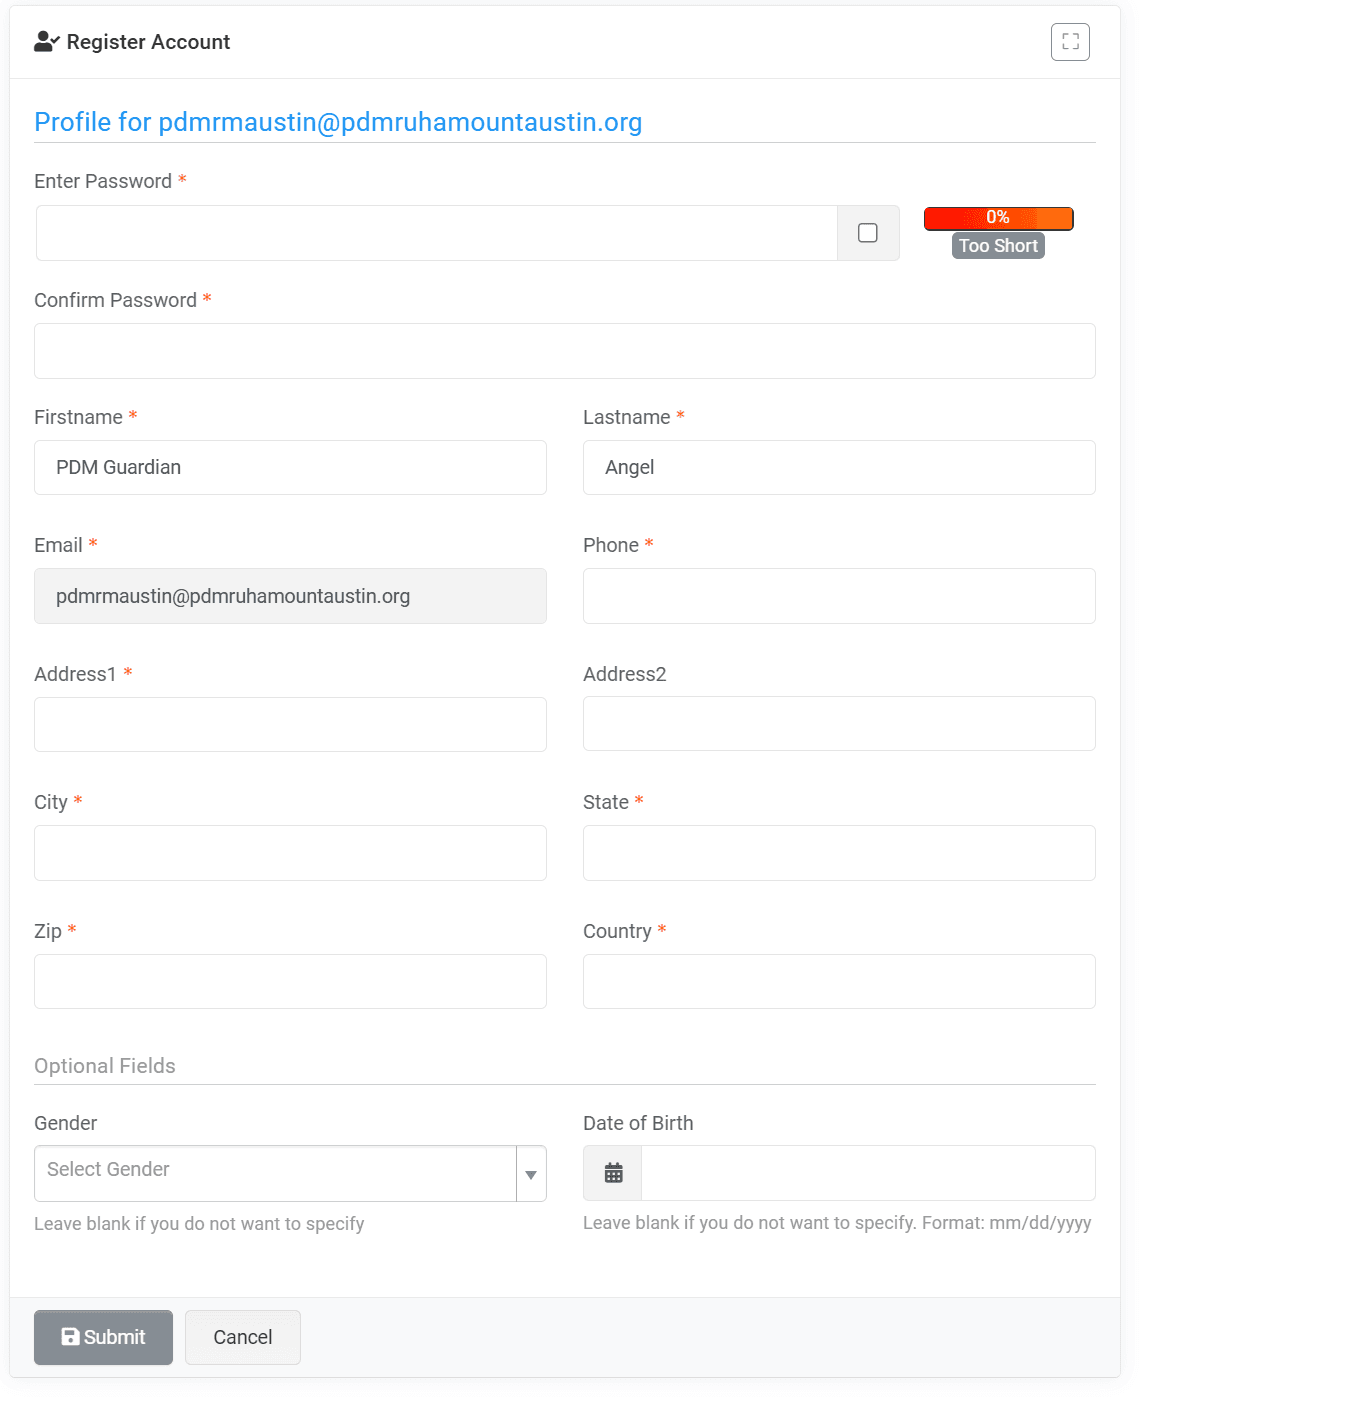
Task: Click the Gender label
Action: click(x=66, y=1123)
